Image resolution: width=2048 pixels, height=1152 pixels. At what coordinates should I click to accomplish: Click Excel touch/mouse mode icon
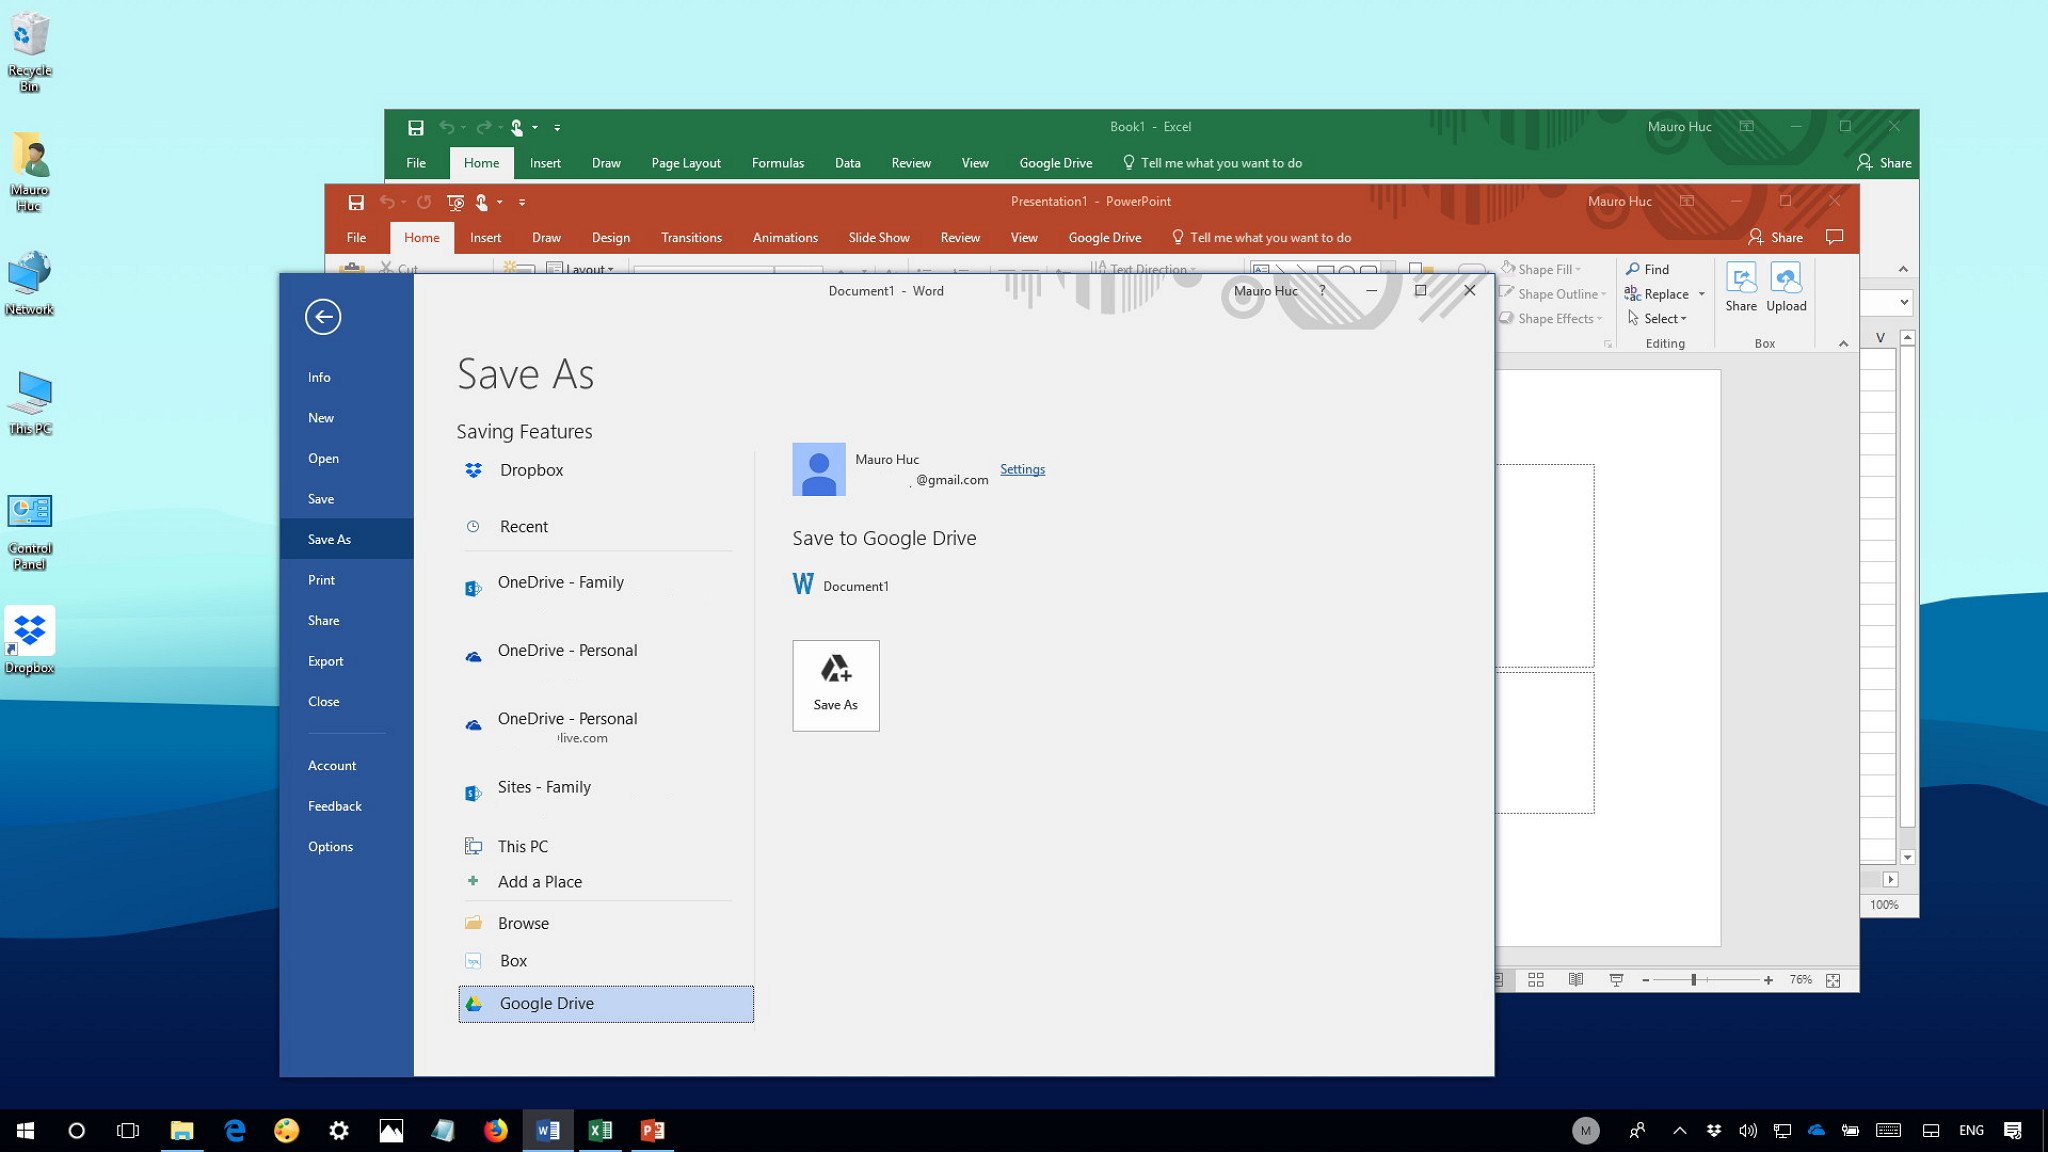pyautogui.click(x=517, y=127)
